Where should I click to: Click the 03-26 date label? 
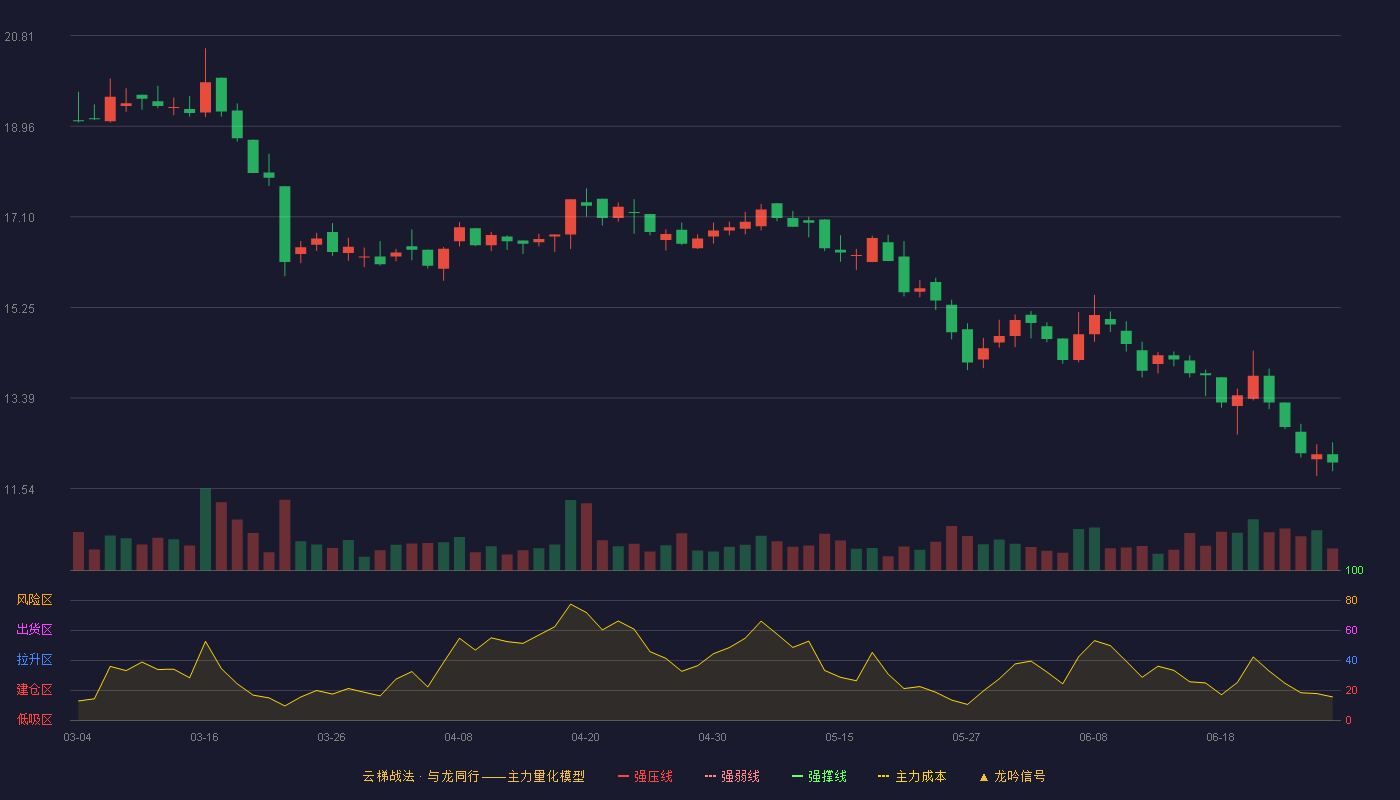331,737
